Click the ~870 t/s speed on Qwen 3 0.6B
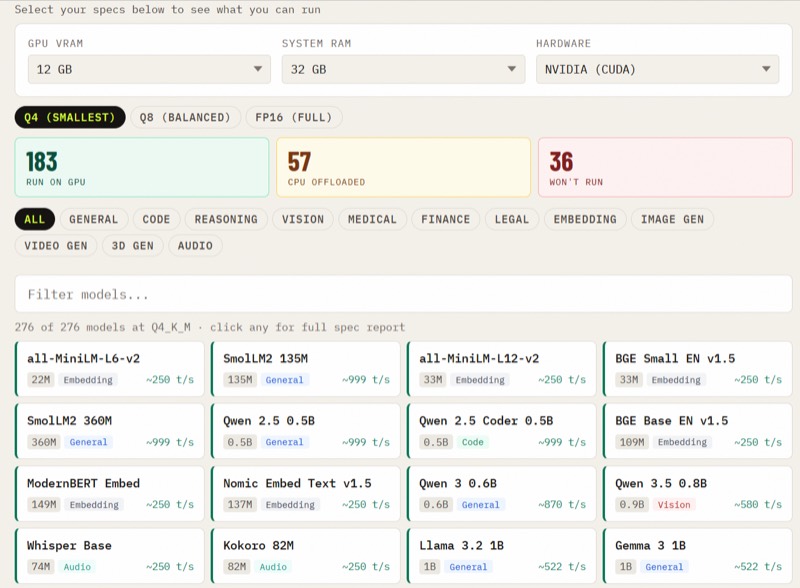 [562, 504]
